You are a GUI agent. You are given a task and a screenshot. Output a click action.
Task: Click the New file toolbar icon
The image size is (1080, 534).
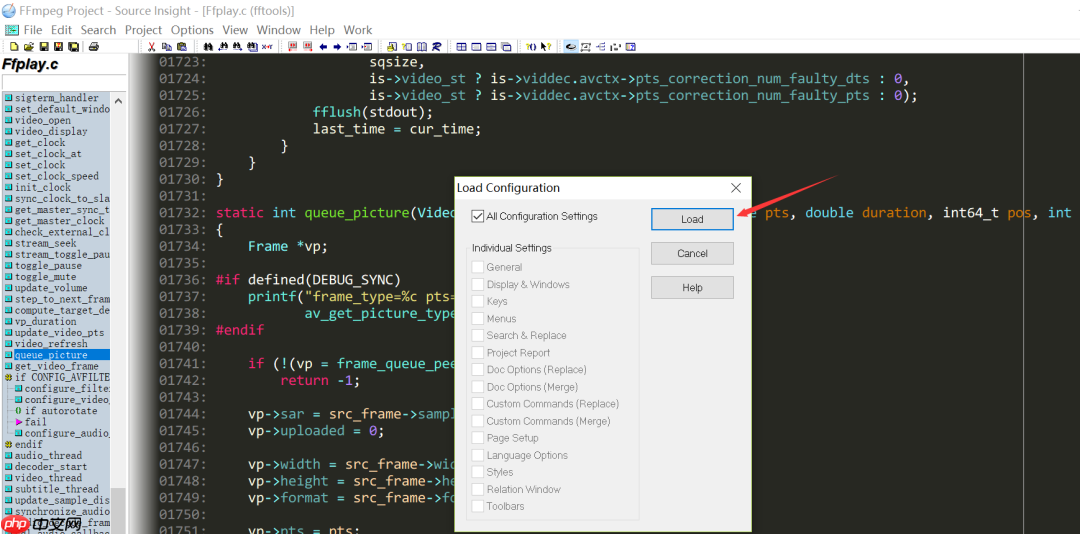(x=14, y=46)
